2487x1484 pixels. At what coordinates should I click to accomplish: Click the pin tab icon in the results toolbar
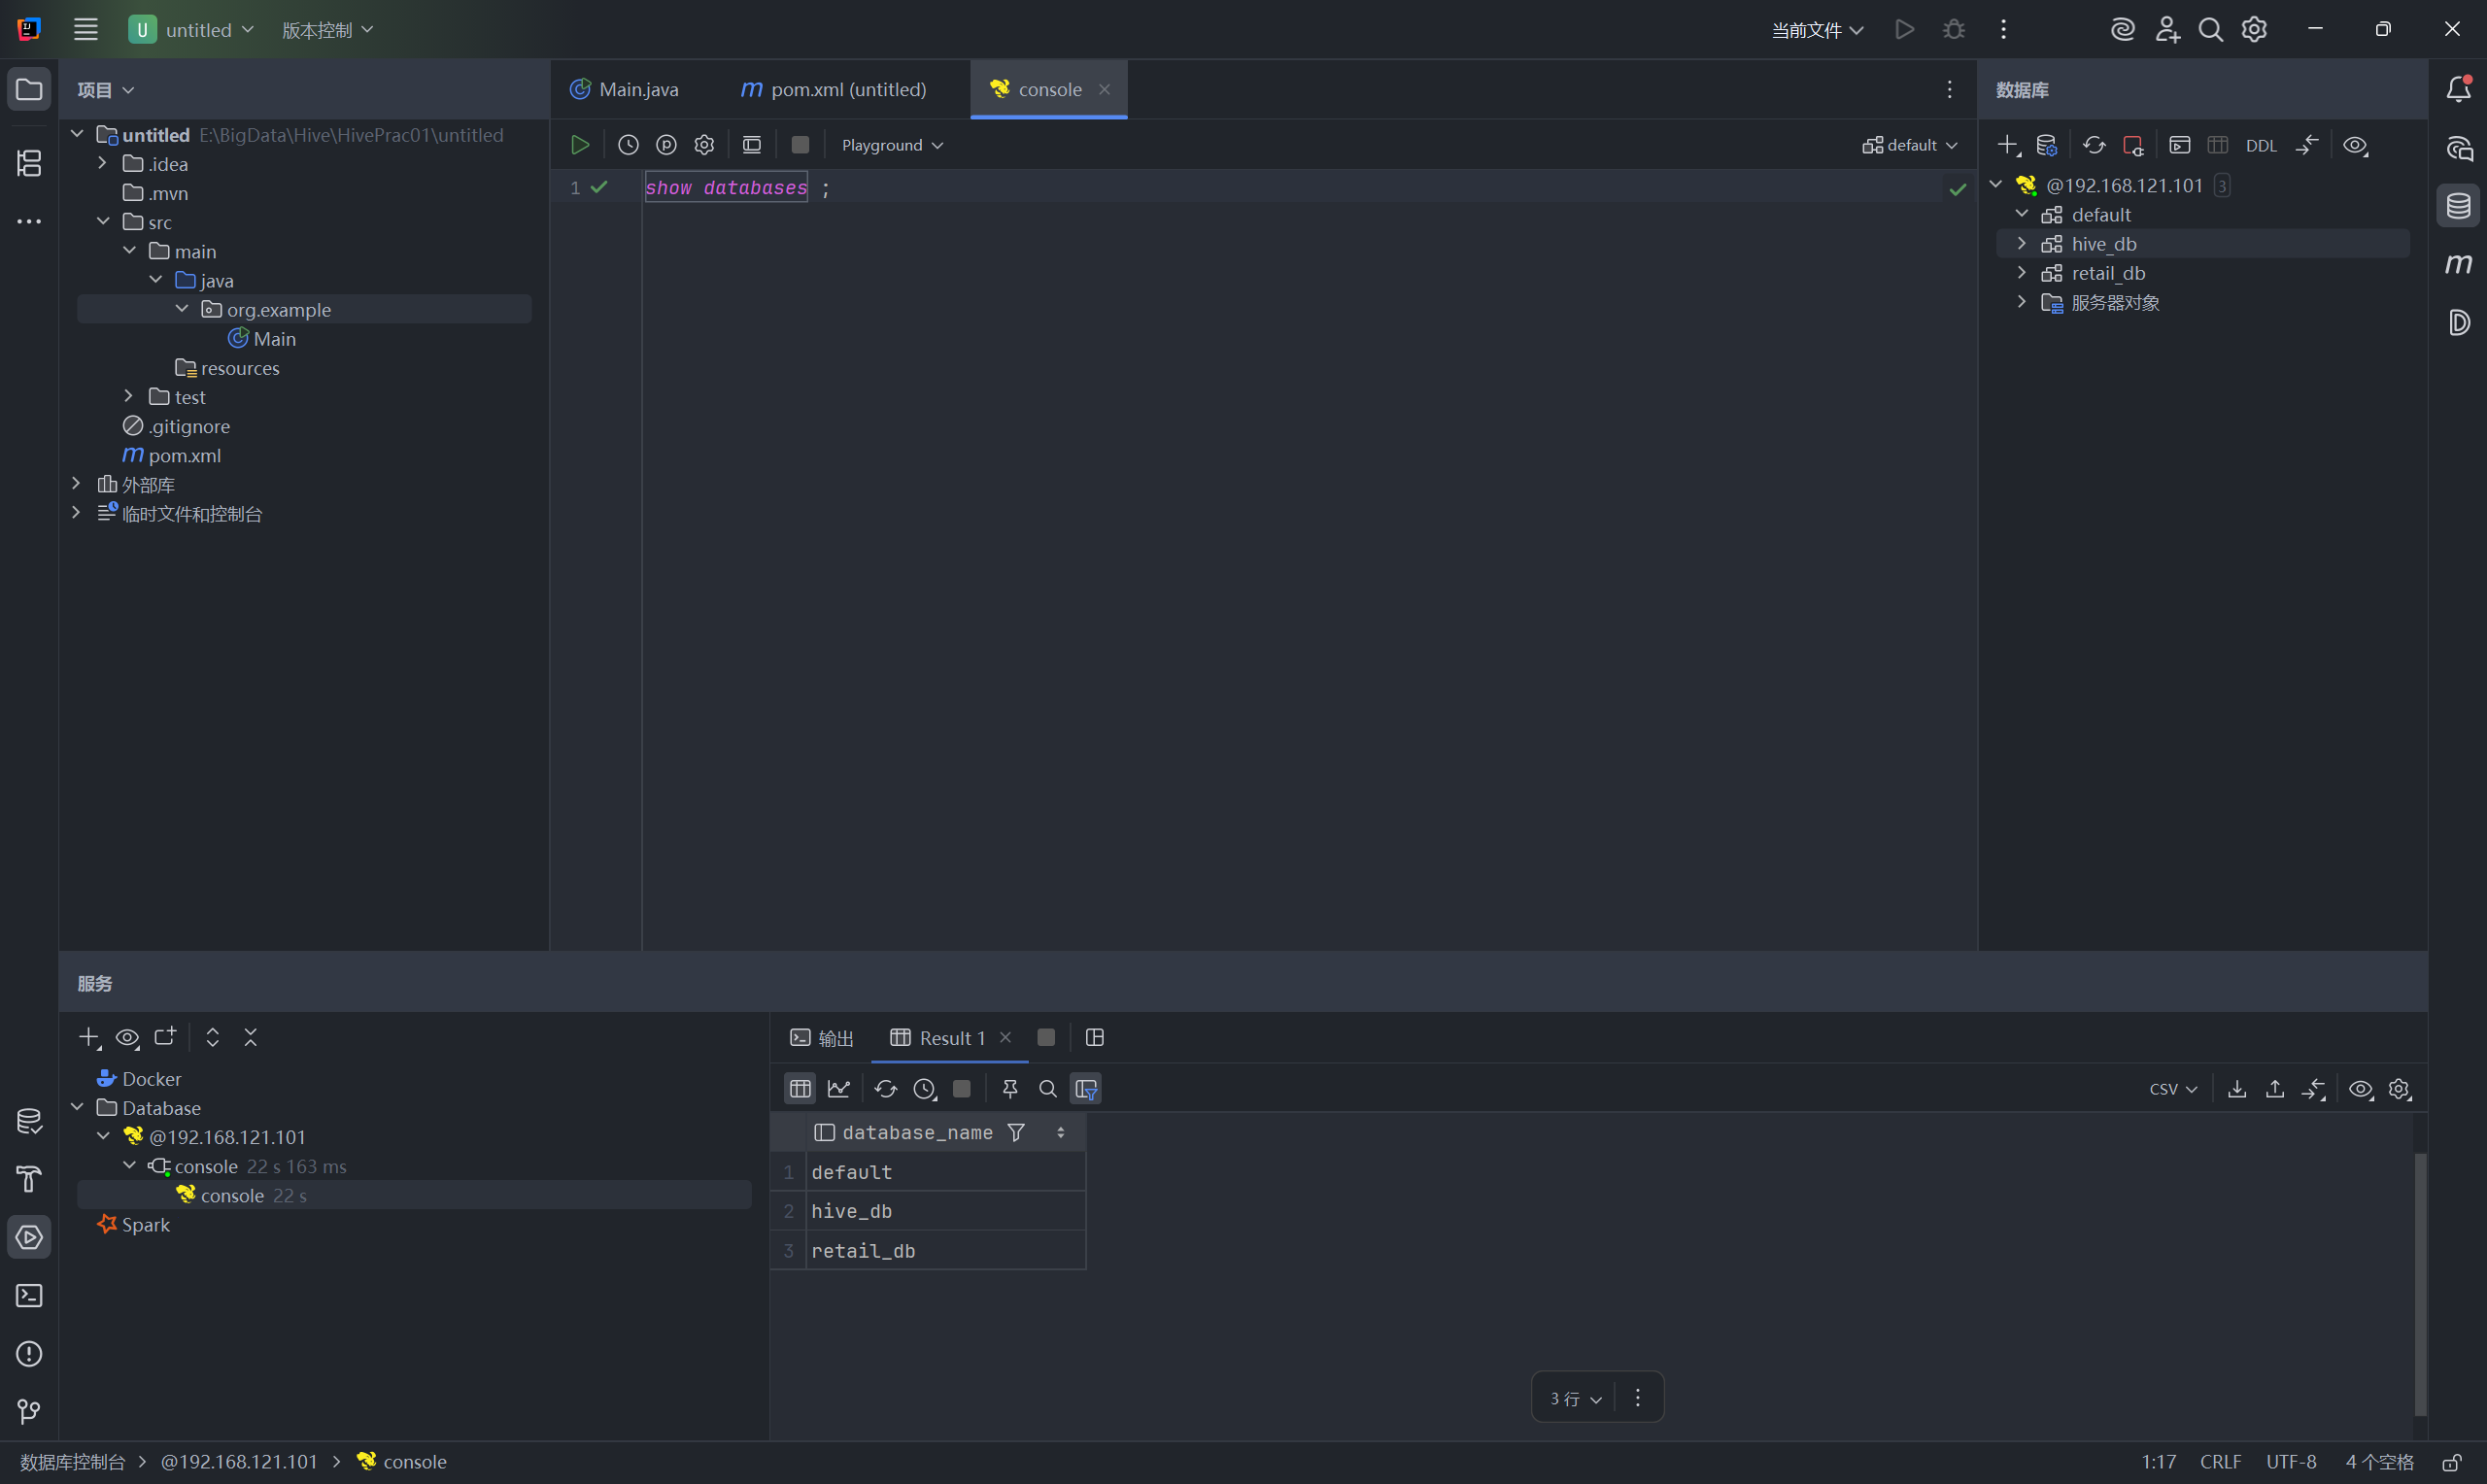tap(1009, 1089)
